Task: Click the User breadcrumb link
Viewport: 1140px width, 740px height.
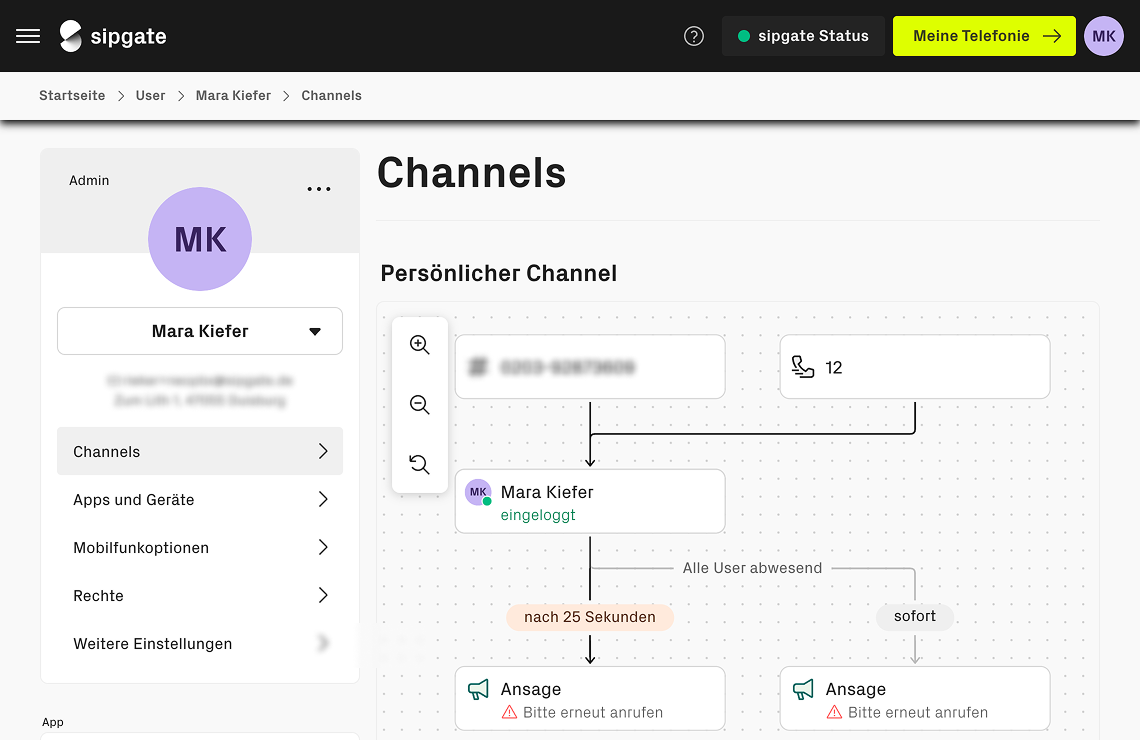Action: pos(150,96)
